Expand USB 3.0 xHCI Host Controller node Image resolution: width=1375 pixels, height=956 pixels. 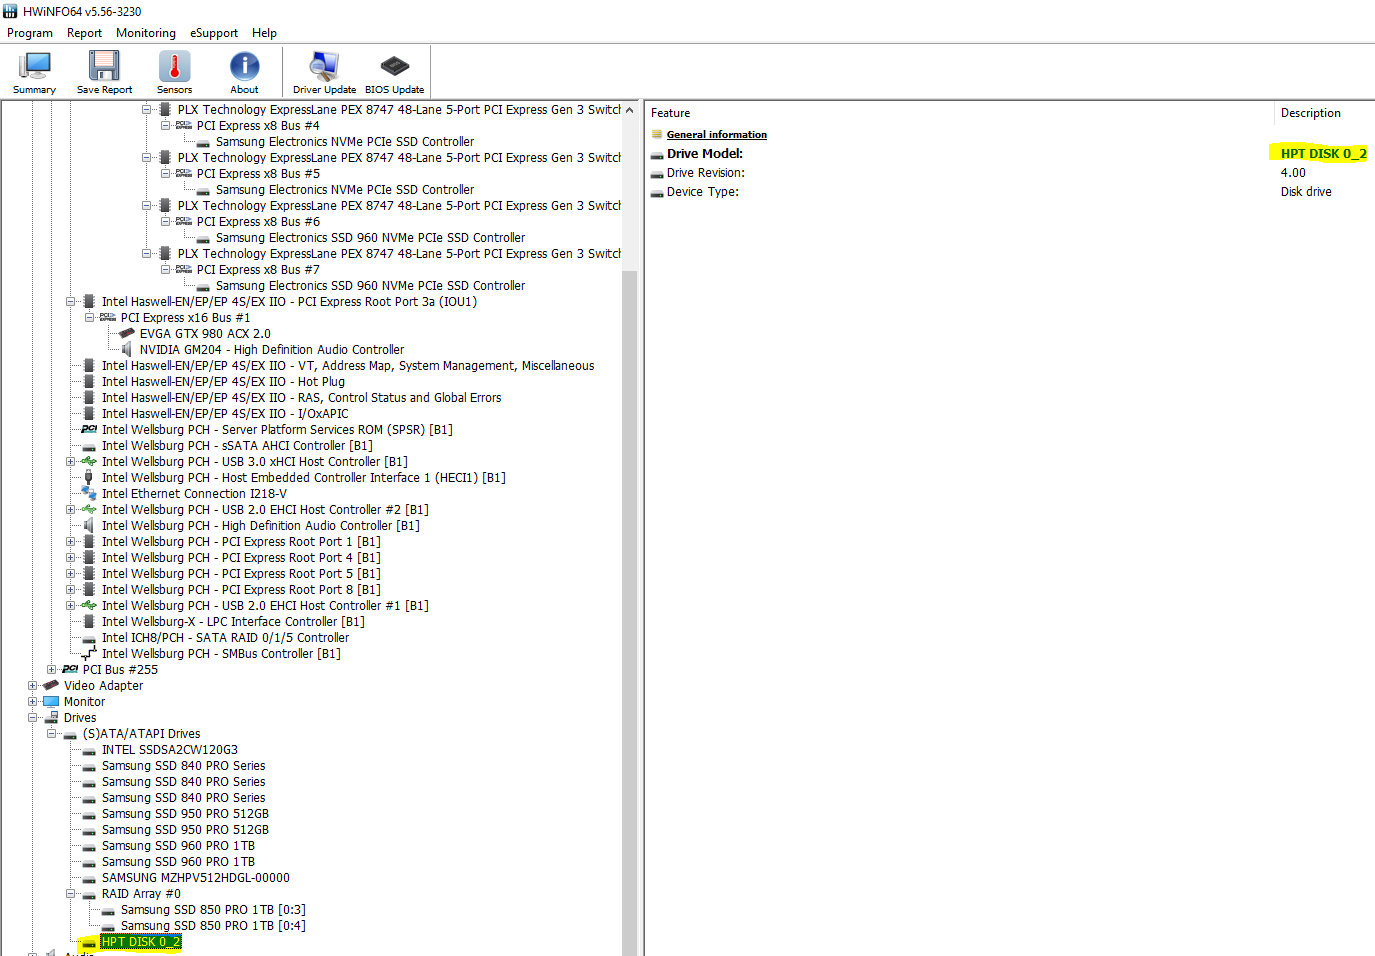click(71, 462)
